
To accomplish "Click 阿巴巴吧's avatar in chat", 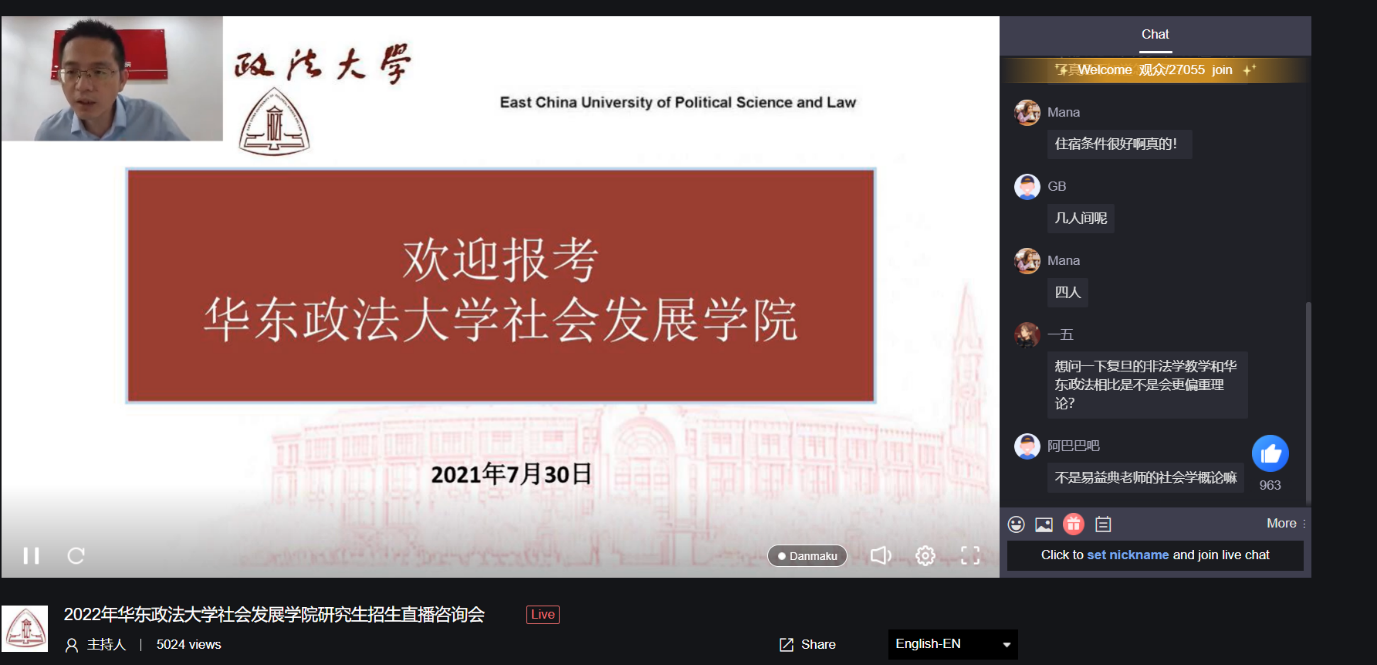I will [1027, 446].
